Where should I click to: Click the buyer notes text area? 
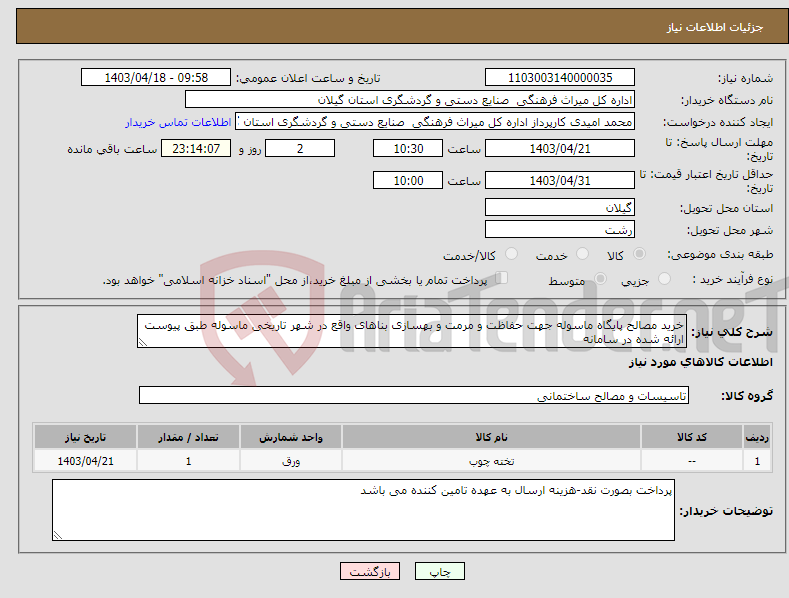pyautogui.click(x=363, y=510)
